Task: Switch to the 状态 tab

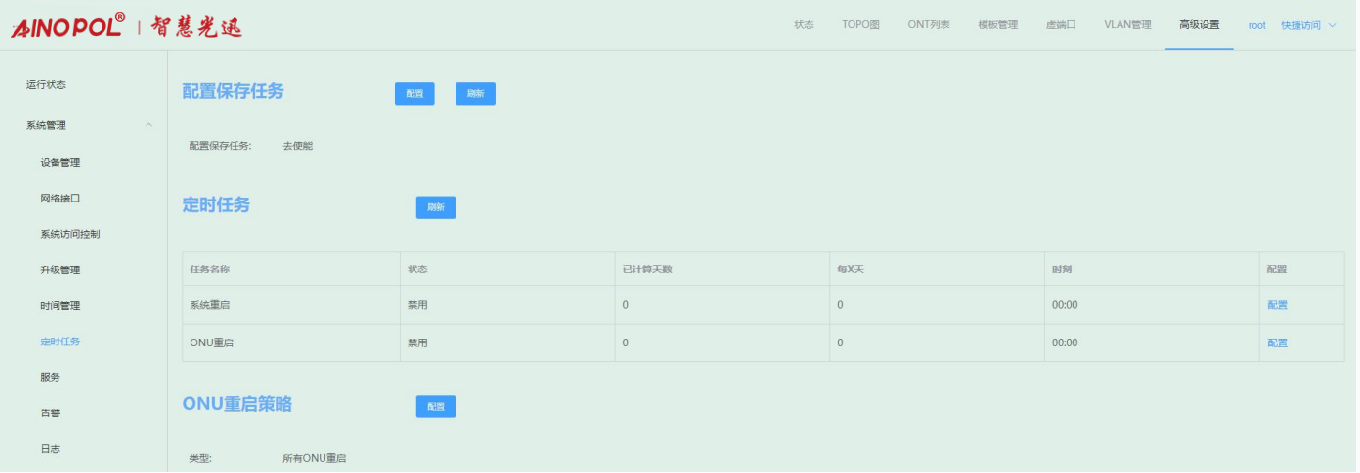Action: pos(804,25)
